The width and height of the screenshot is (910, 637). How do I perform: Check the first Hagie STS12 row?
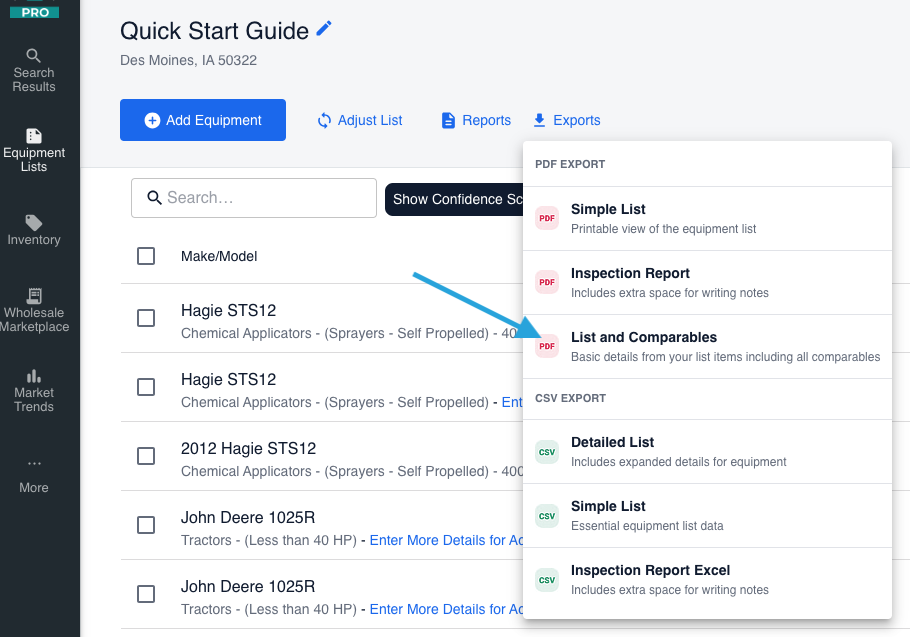coord(146,318)
